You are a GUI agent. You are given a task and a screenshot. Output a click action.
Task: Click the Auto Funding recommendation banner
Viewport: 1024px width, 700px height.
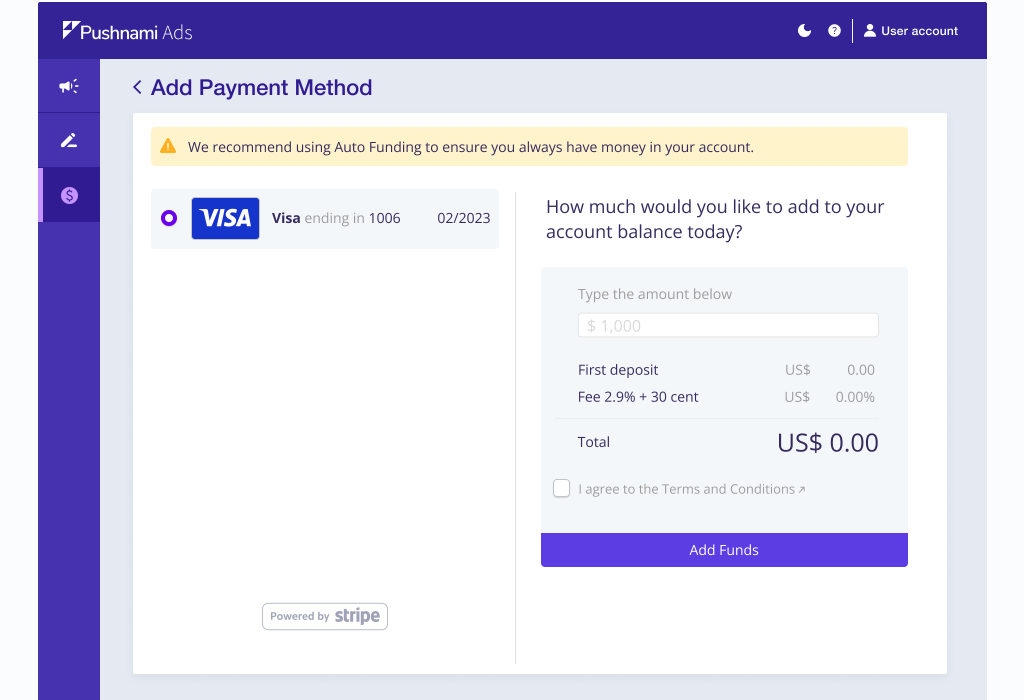529,147
